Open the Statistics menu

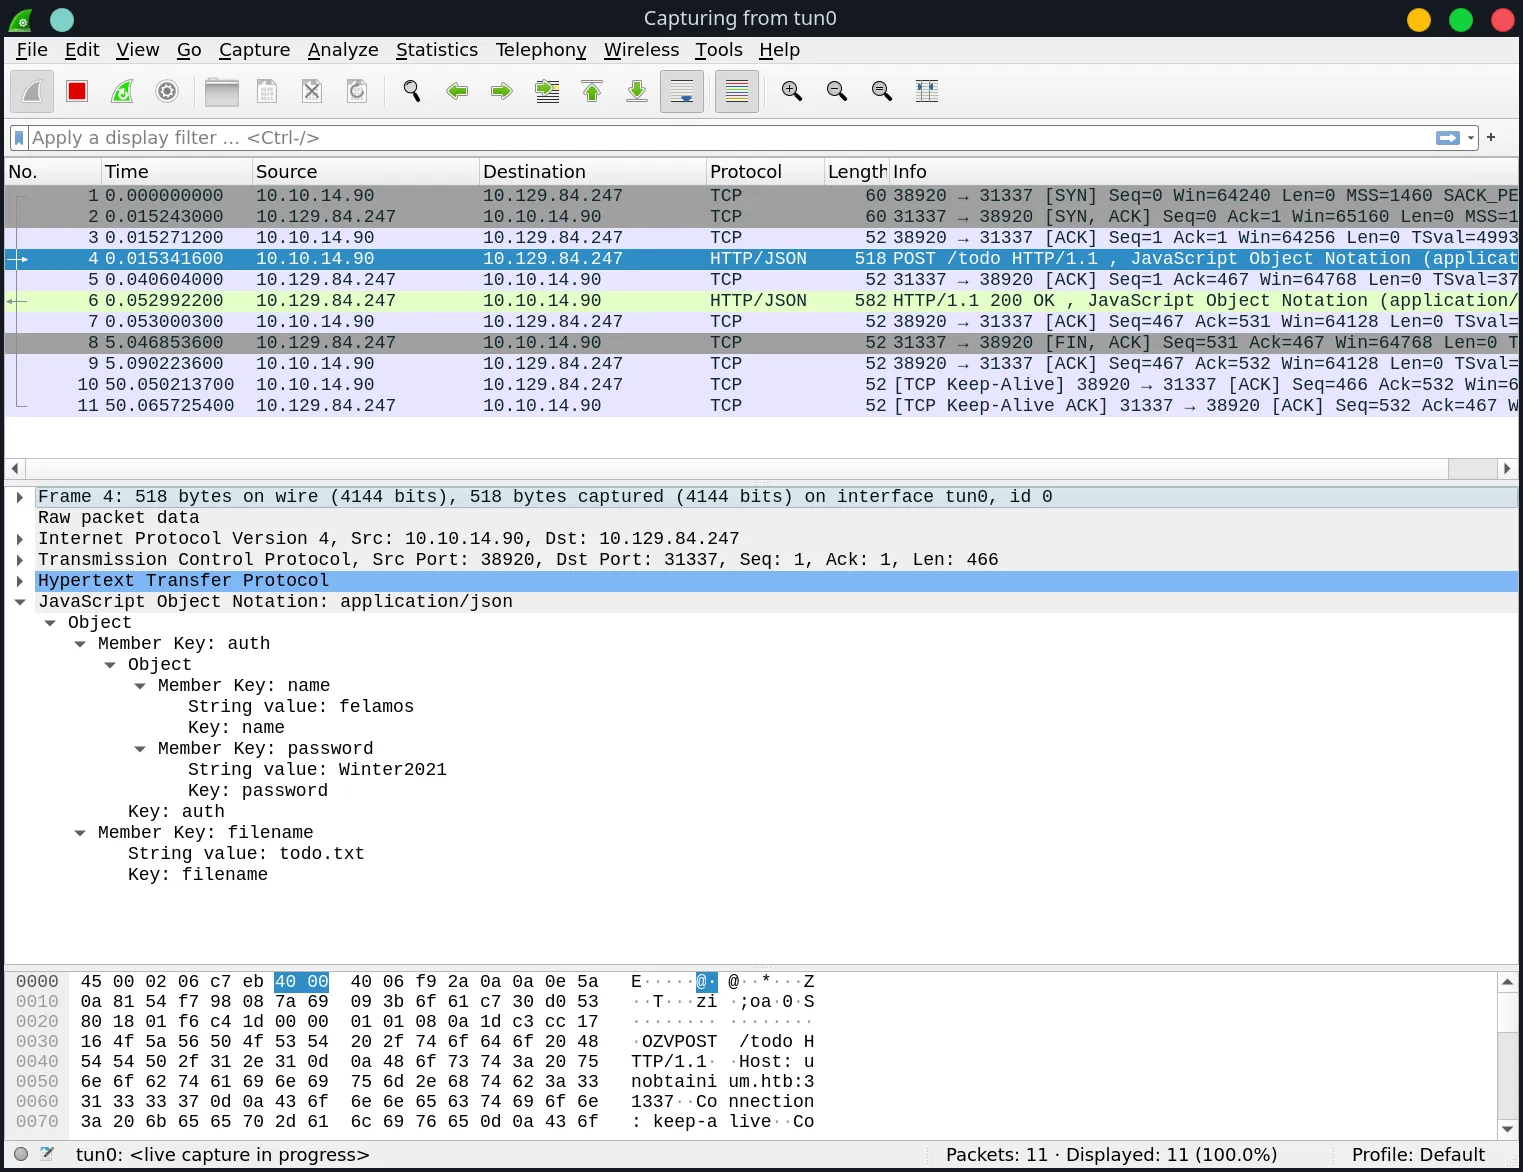(436, 50)
